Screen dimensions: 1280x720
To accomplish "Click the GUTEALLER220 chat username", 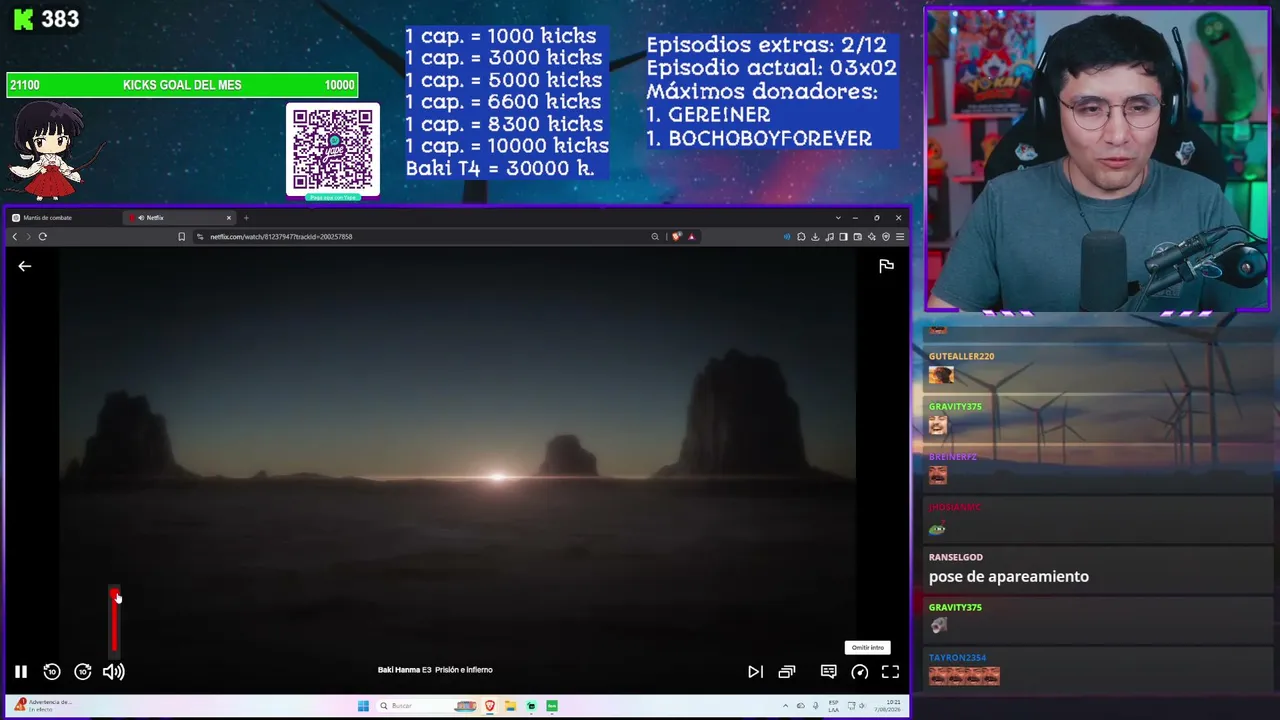I will (961, 356).
